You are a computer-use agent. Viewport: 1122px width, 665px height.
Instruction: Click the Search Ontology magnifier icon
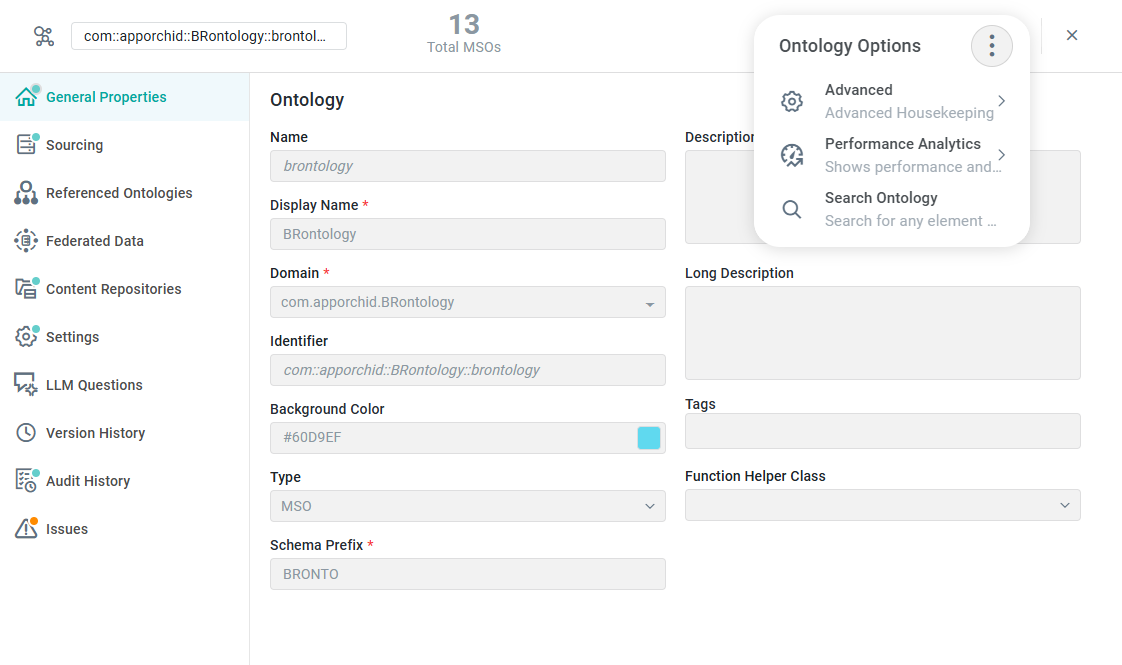coord(792,209)
